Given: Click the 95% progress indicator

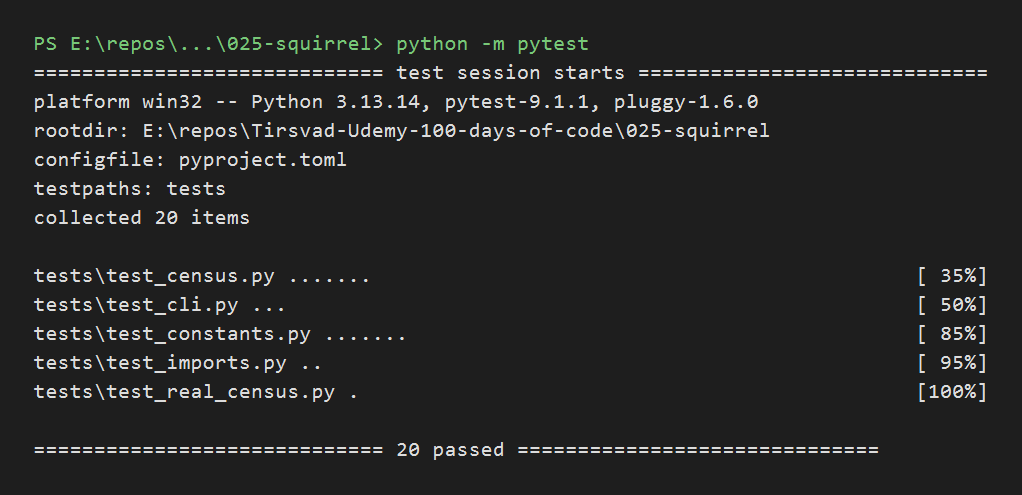Looking at the screenshot, I should (x=952, y=363).
